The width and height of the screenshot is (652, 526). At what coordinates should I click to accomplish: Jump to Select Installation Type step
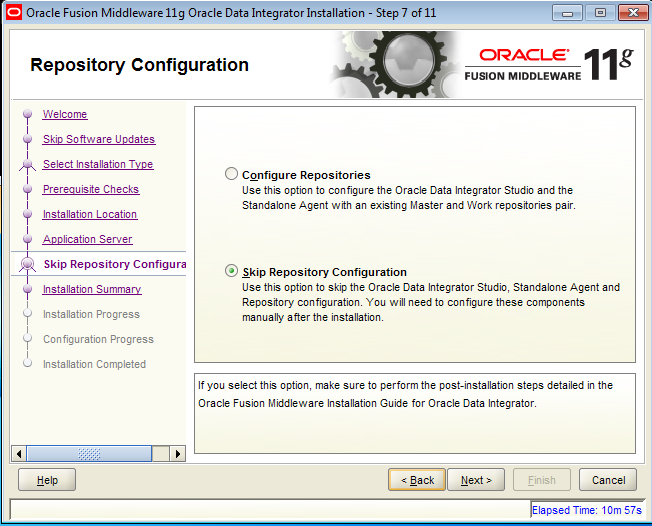(98, 164)
